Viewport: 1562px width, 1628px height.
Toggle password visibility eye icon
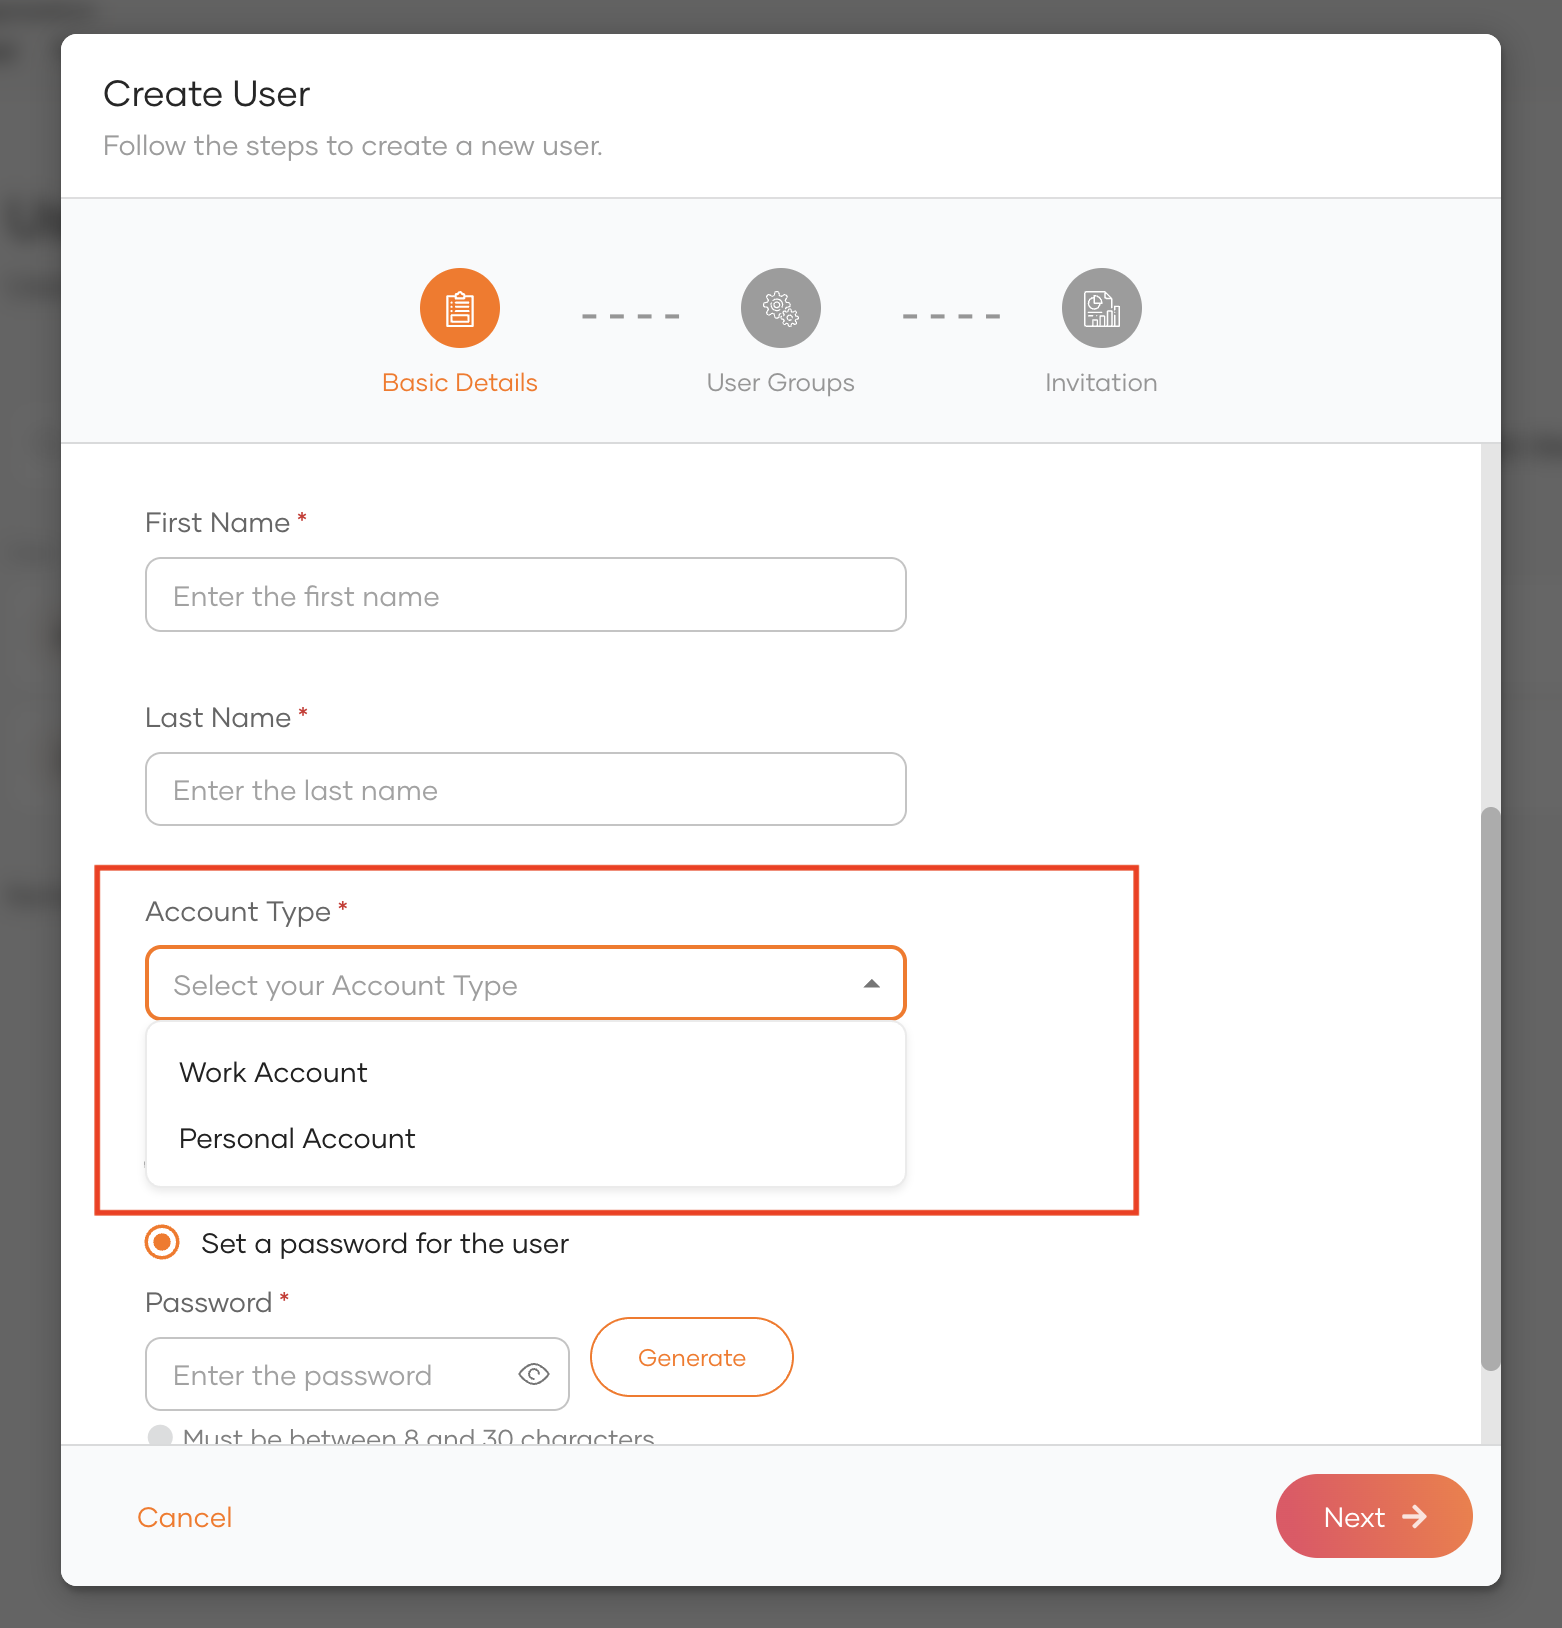534,1374
